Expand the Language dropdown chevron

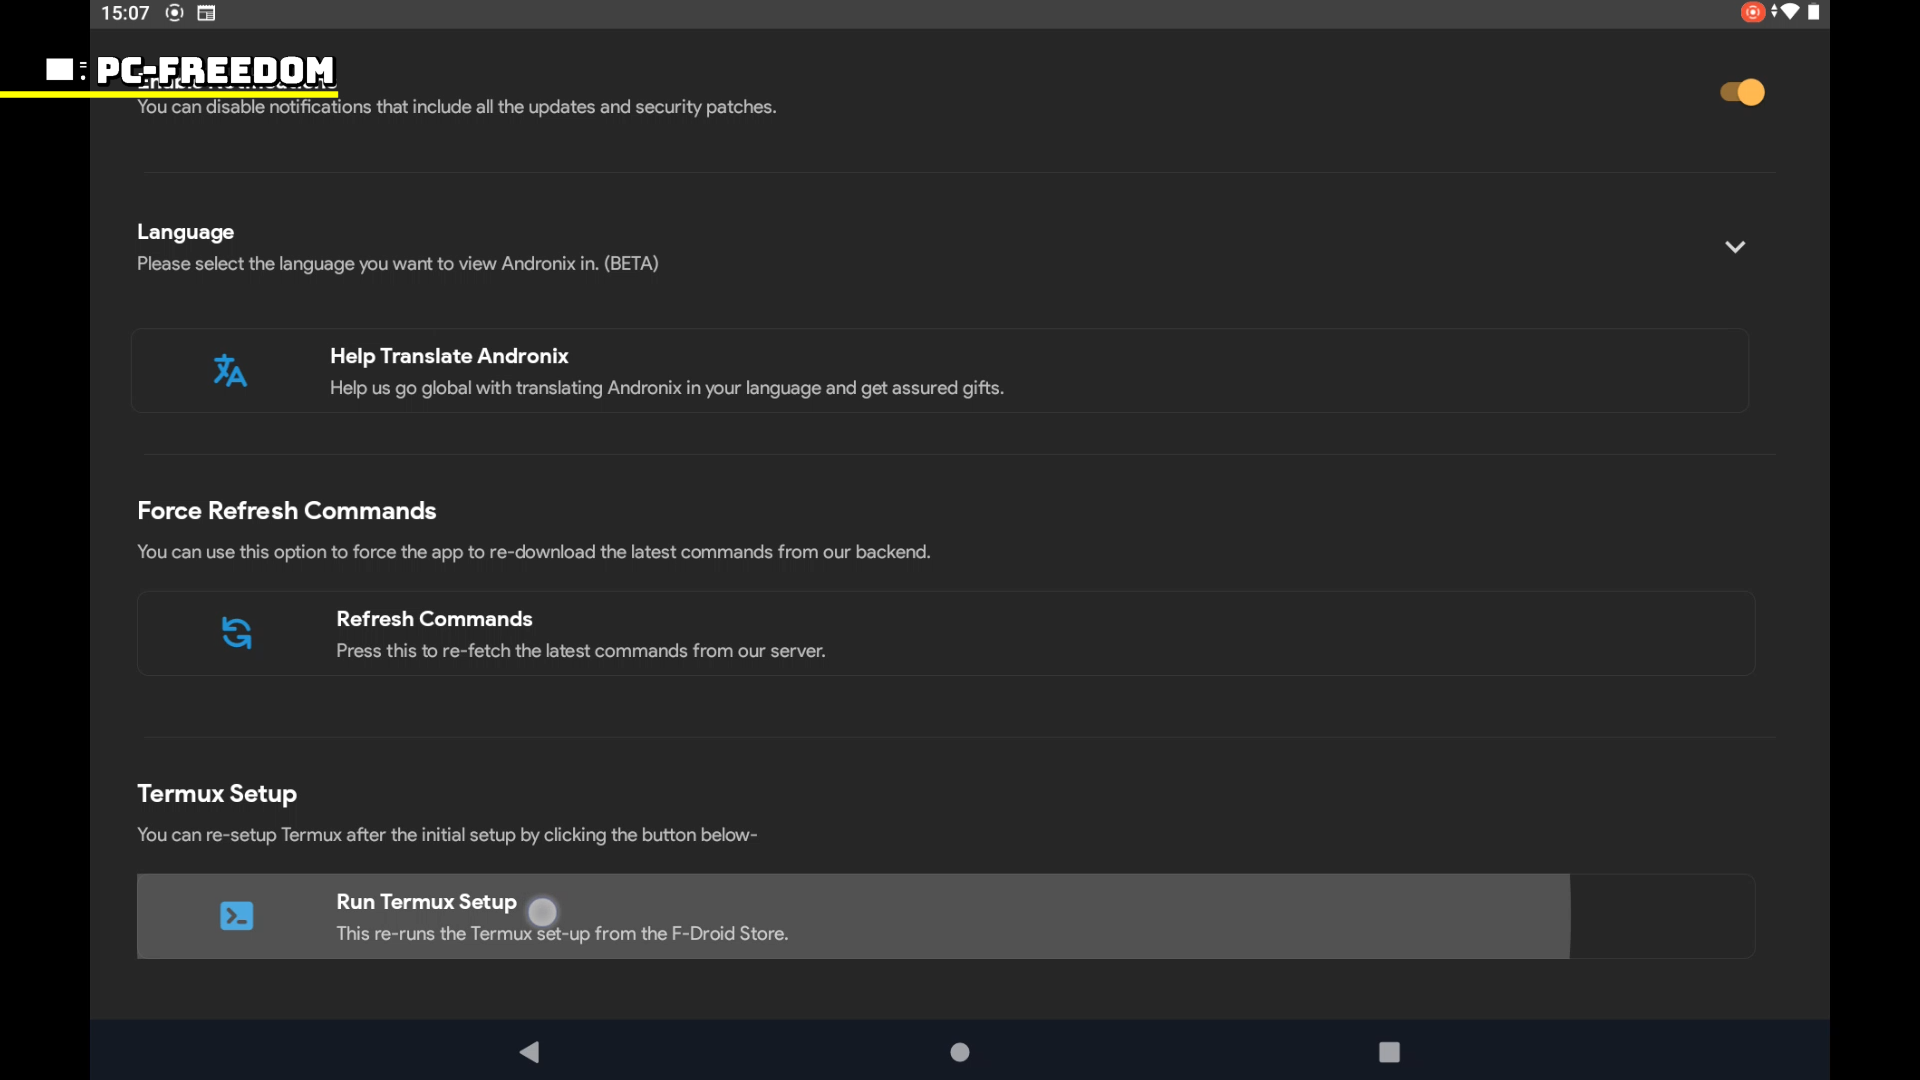[1735, 247]
